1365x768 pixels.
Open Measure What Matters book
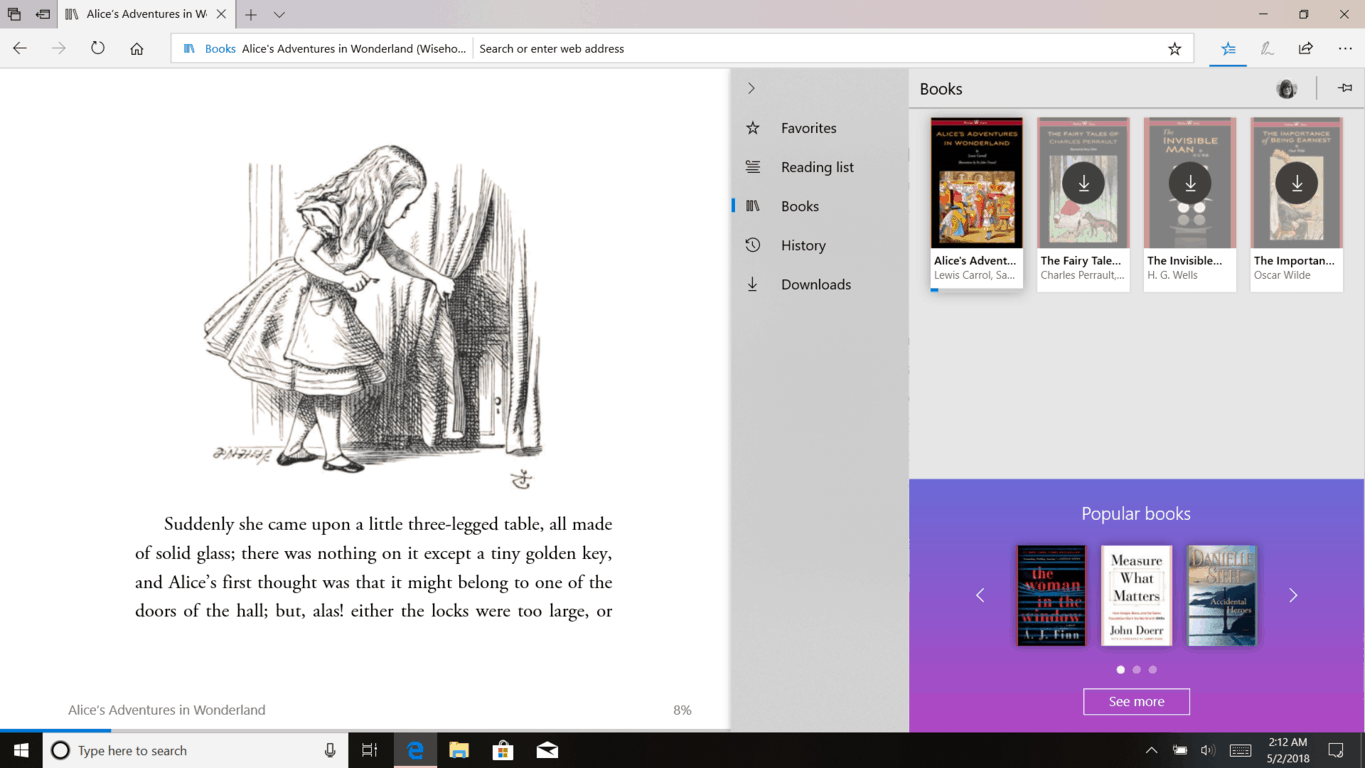(1136, 595)
